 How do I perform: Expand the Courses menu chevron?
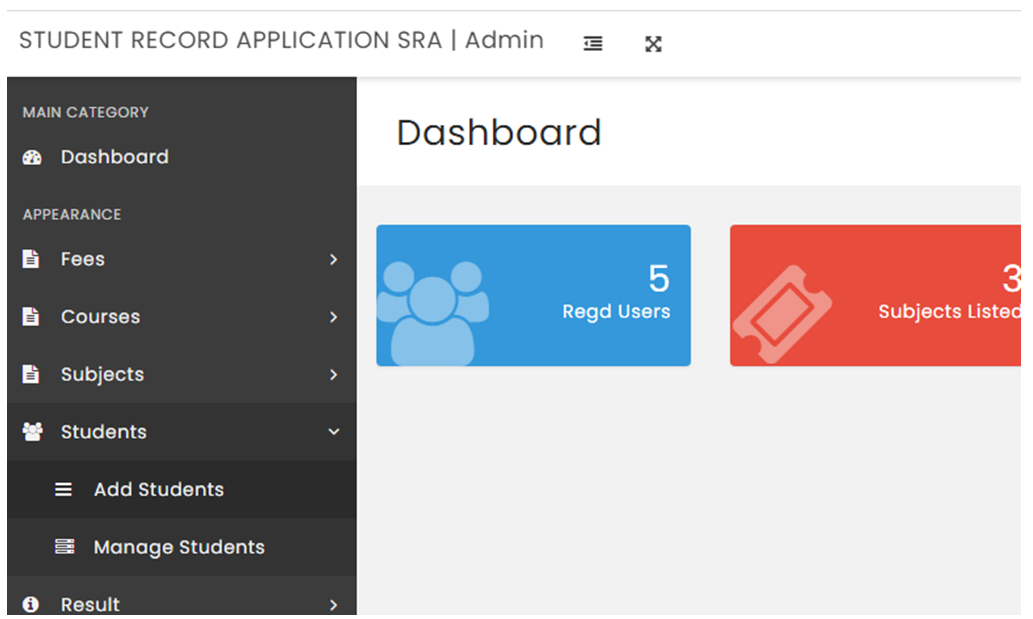click(x=333, y=317)
